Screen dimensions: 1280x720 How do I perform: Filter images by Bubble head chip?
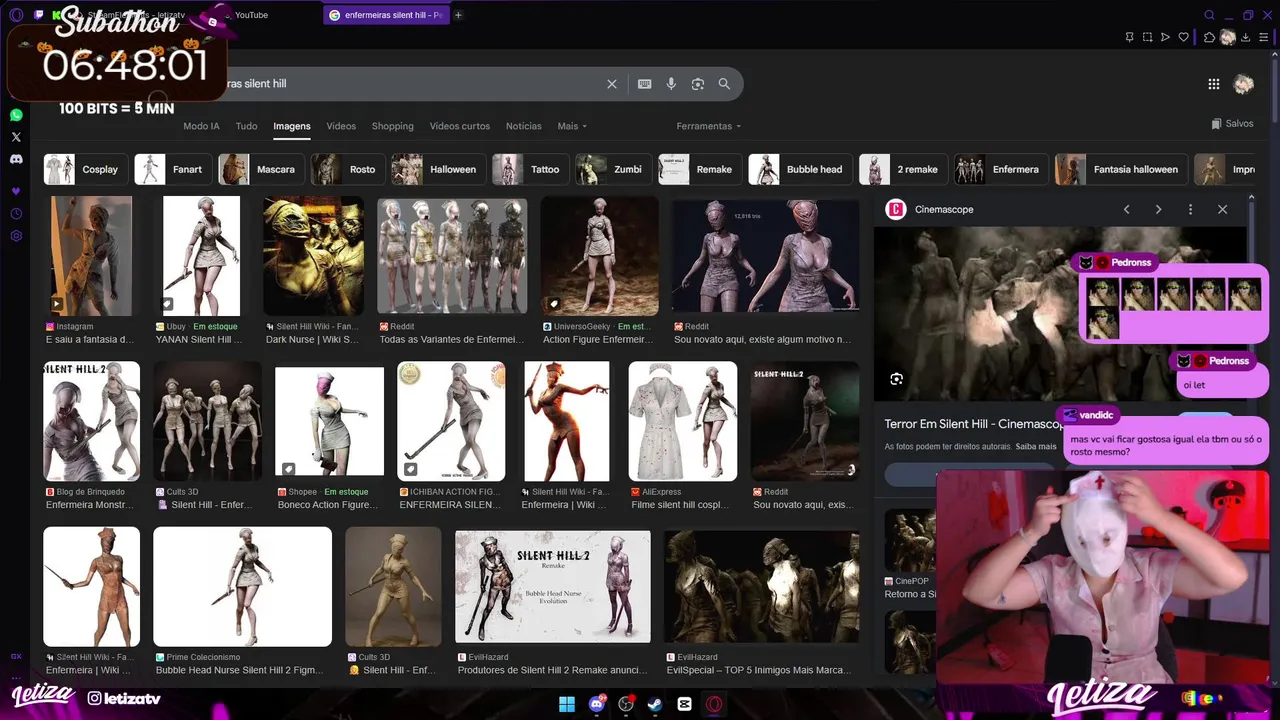pyautogui.click(x=800, y=169)
